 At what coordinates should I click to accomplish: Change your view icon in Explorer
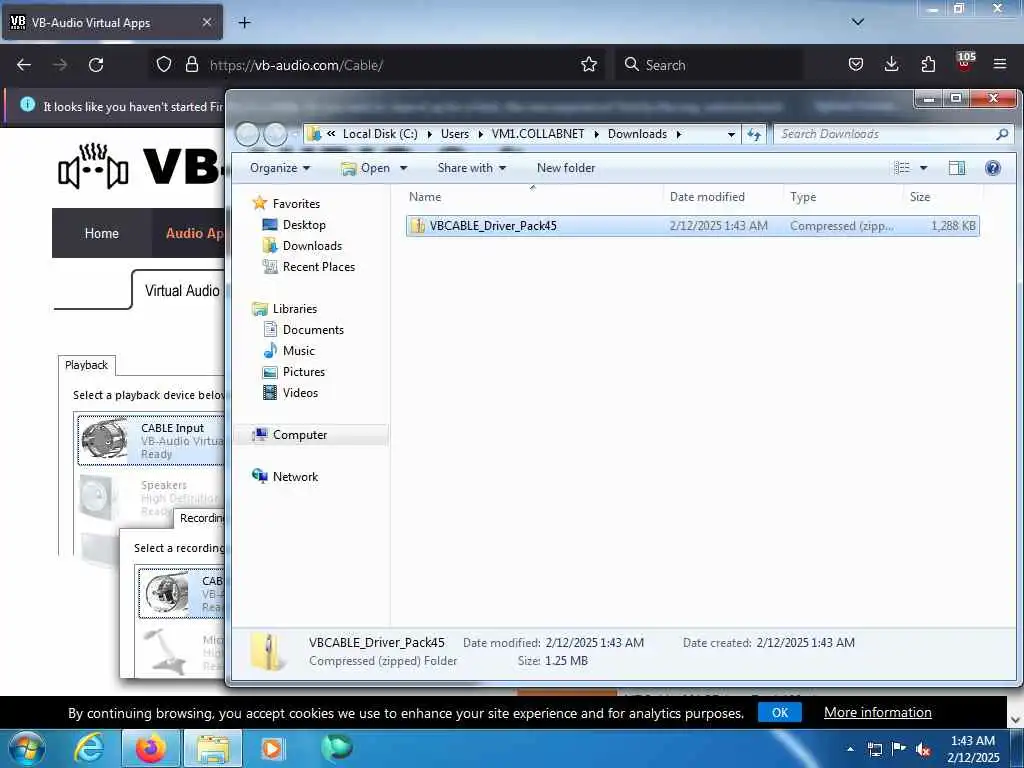[x=902, y=168]
